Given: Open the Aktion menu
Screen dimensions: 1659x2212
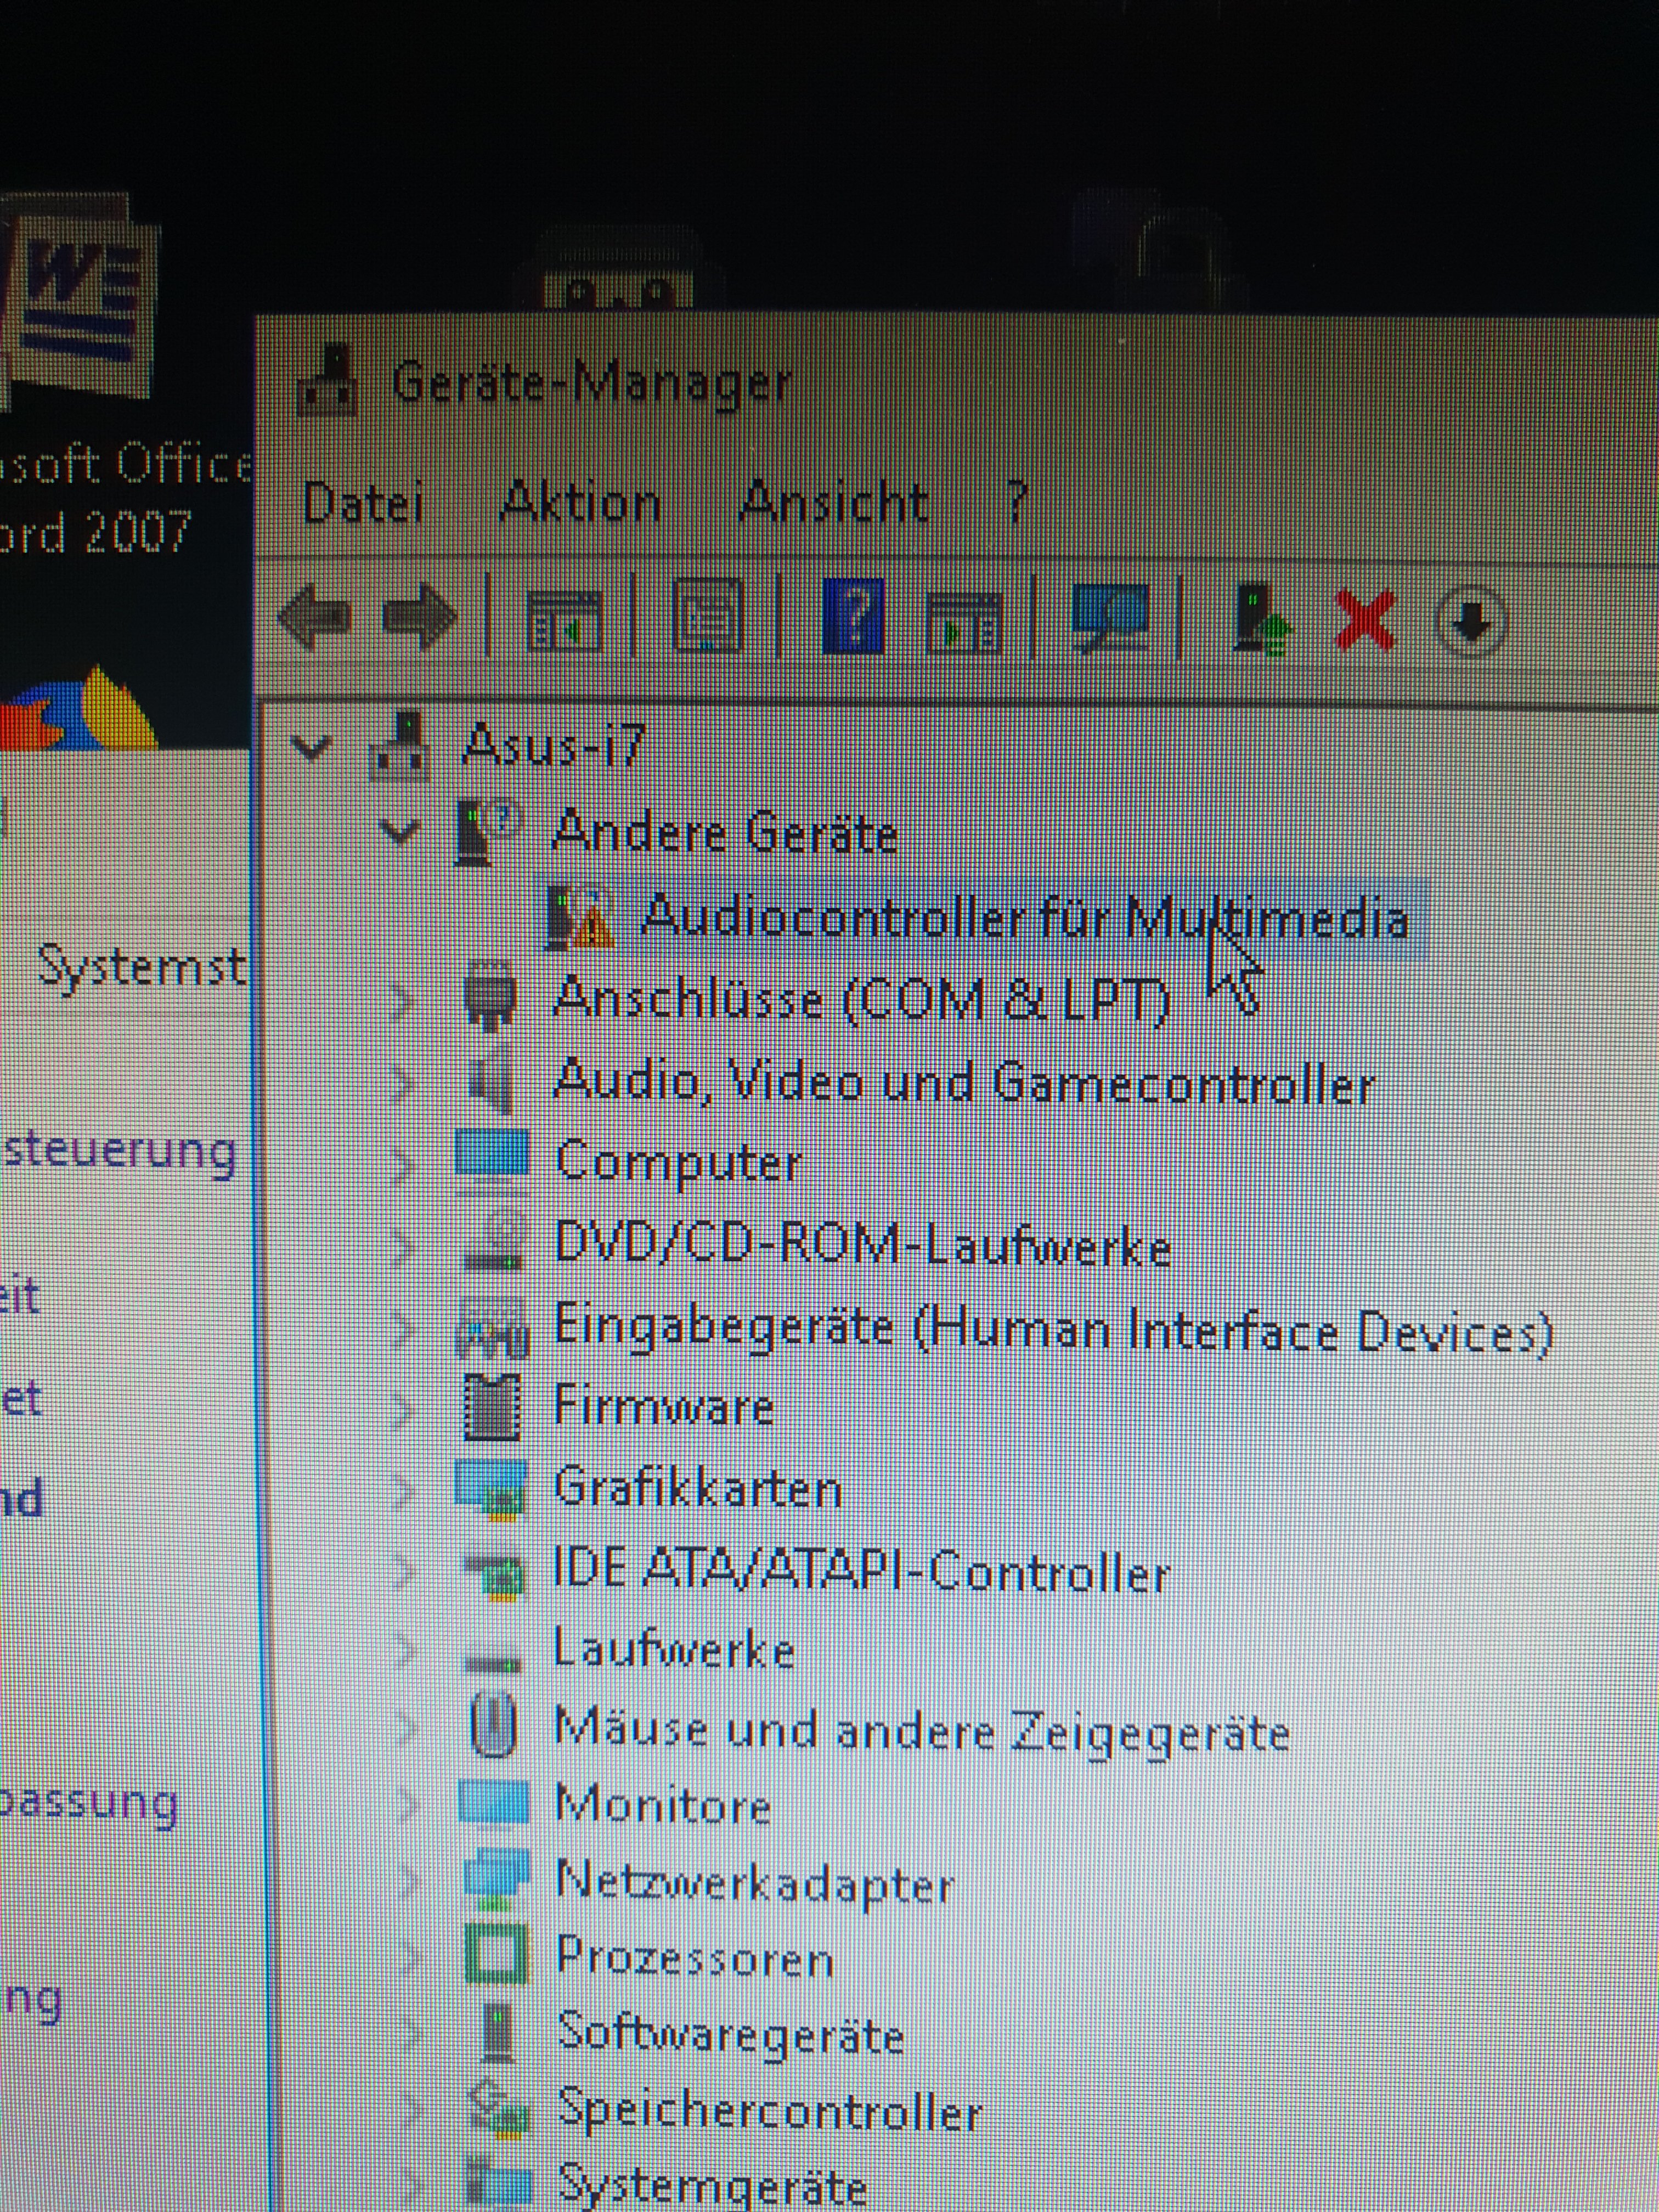Looking at the screenshot, I should [x=579, y=500].
